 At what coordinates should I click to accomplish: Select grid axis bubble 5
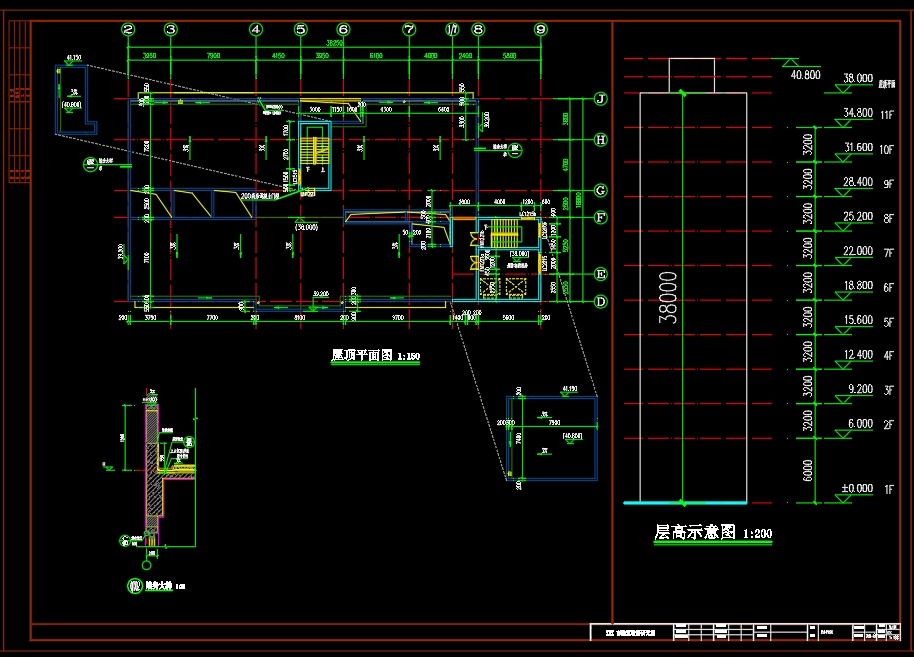coord(300,29)
